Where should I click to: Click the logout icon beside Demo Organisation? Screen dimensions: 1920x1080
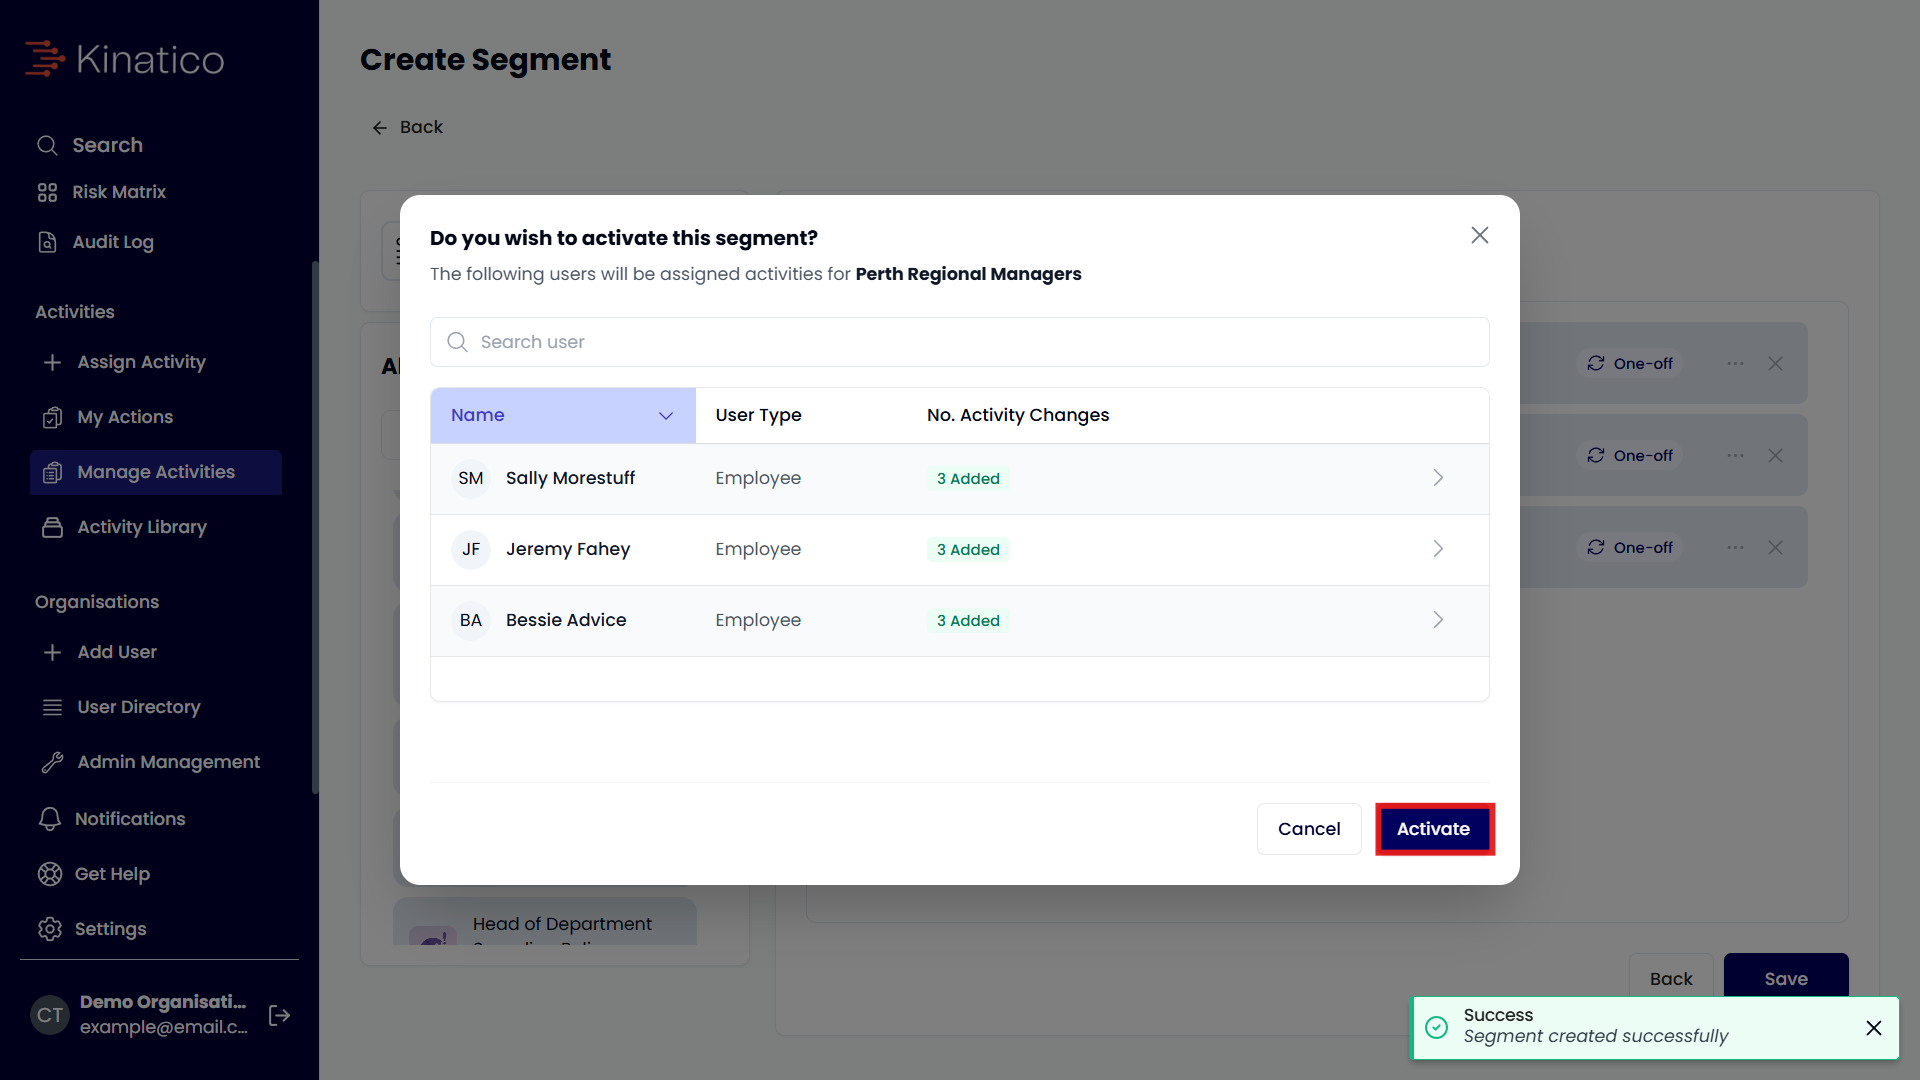click(280, 1015)
